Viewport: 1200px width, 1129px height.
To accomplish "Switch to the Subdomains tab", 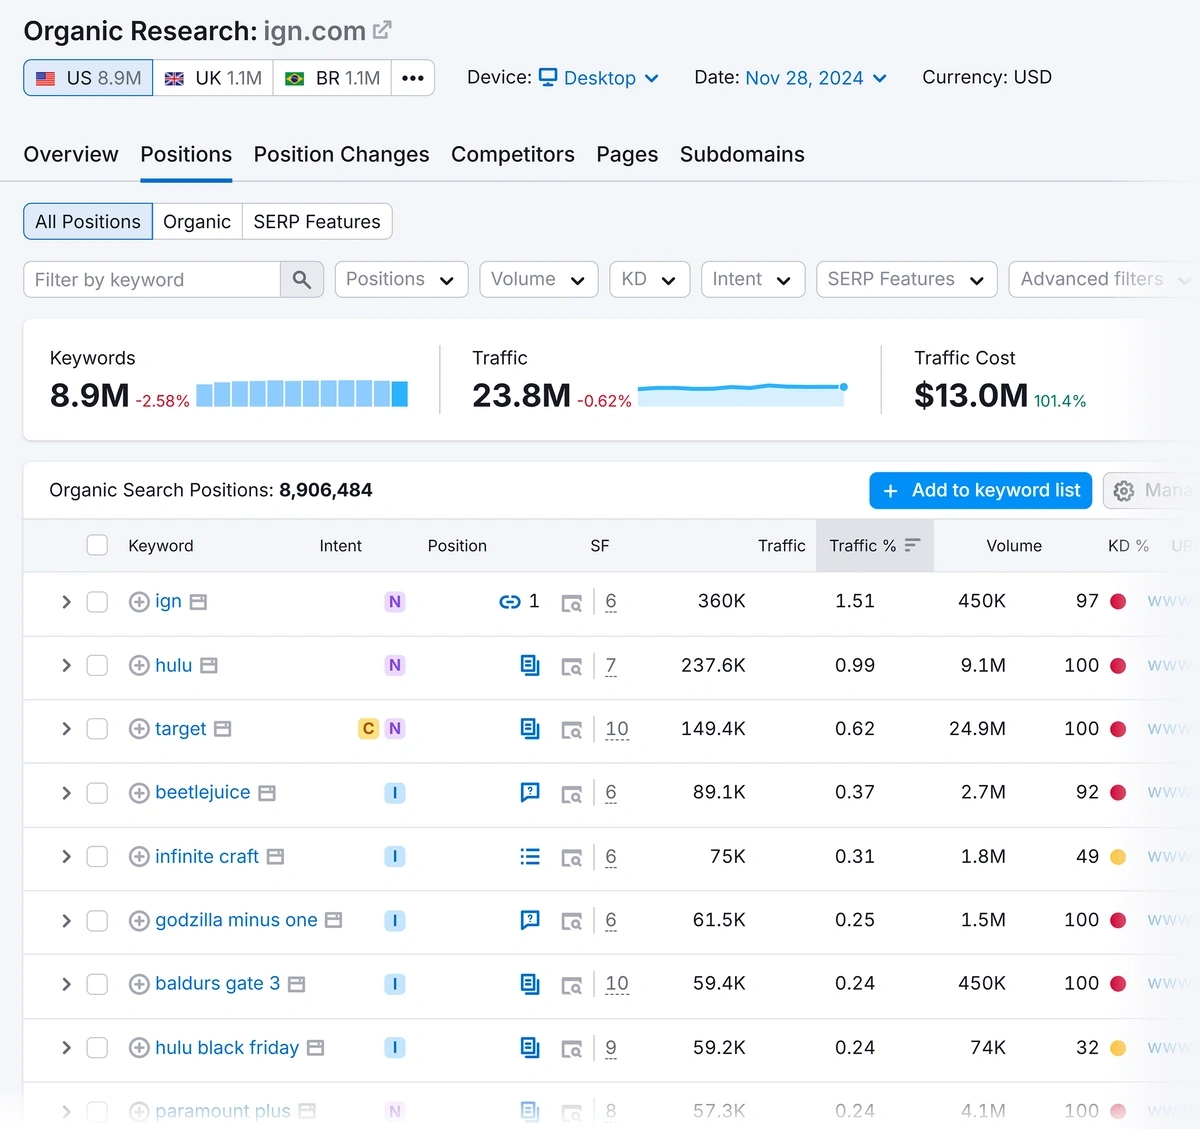I will tap(742, 155).
